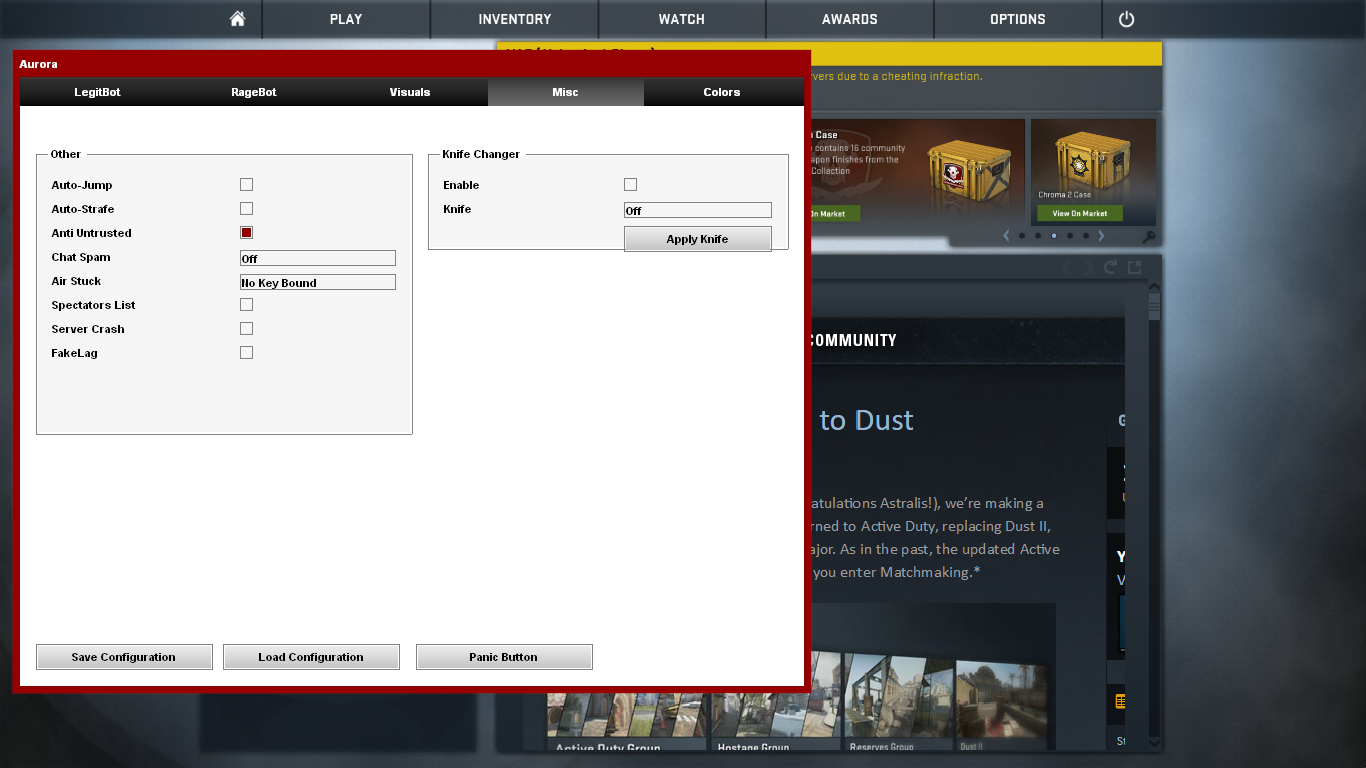Go back in the news browser panel

click(x=1066, y=267)
